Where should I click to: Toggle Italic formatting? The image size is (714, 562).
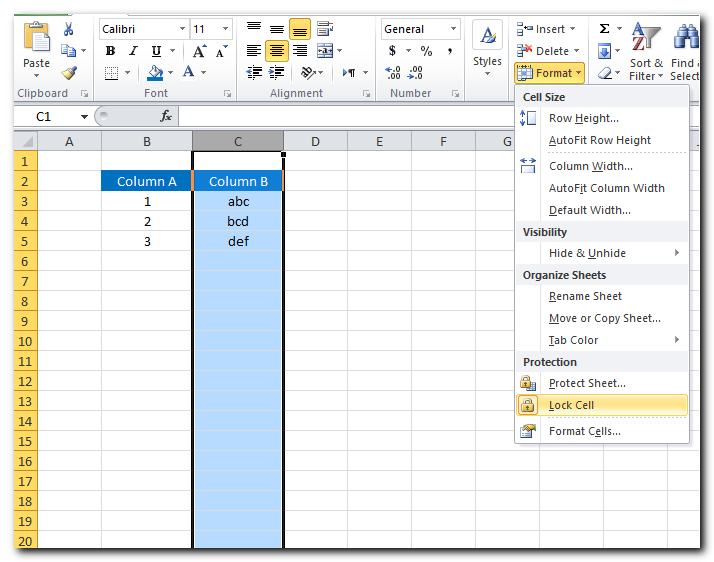pos(133,51)
